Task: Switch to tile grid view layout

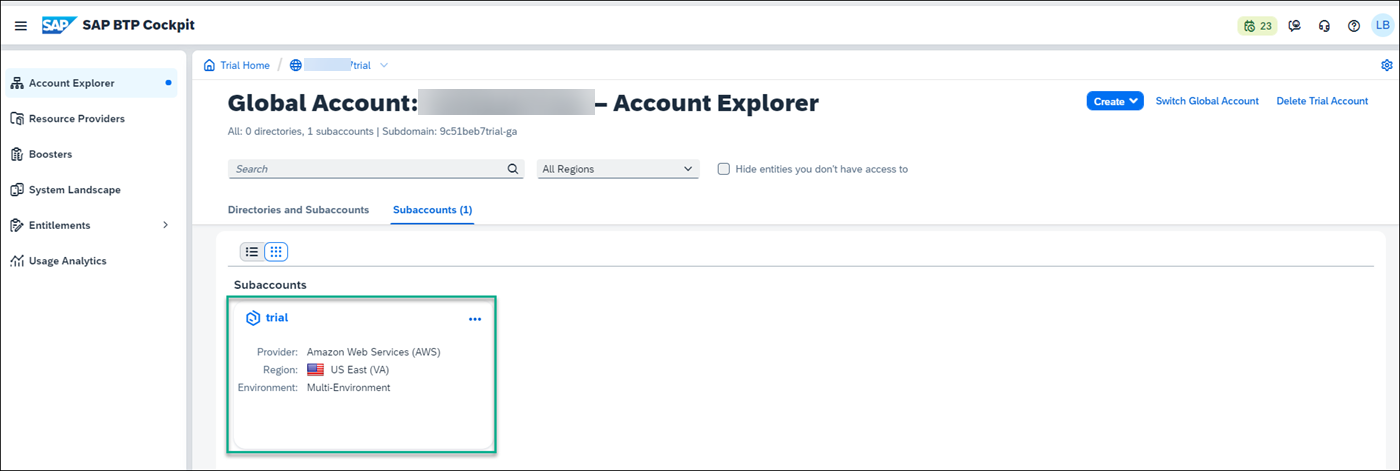Action: point(276,252)
